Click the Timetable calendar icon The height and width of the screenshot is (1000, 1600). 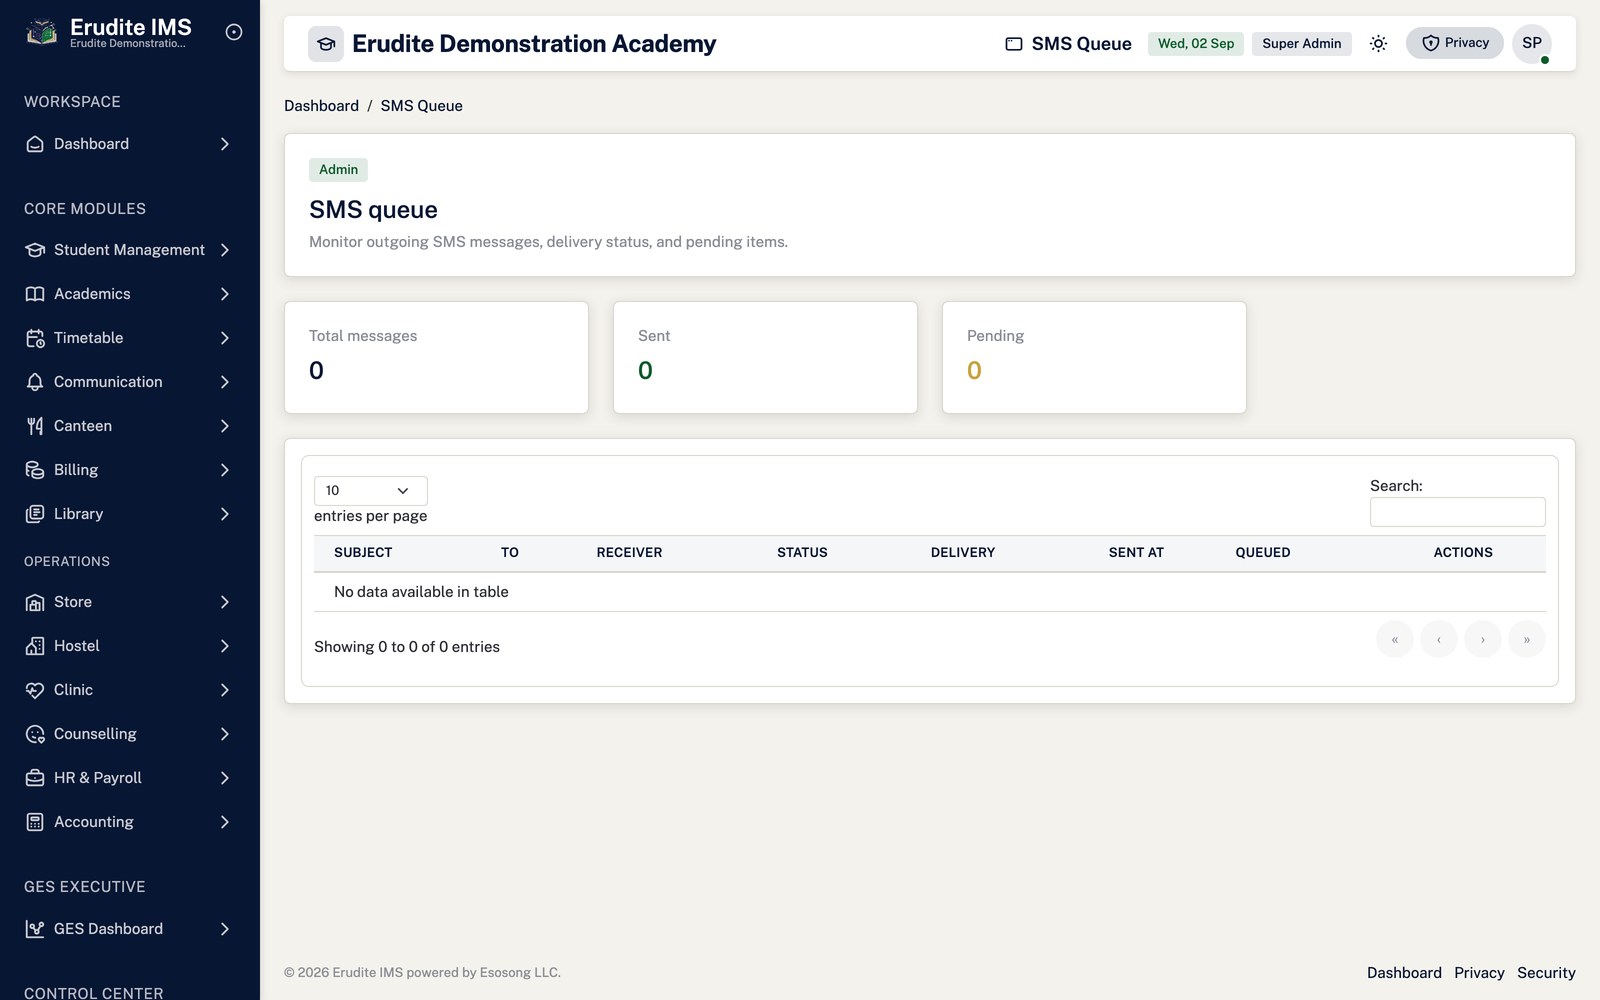35,338
